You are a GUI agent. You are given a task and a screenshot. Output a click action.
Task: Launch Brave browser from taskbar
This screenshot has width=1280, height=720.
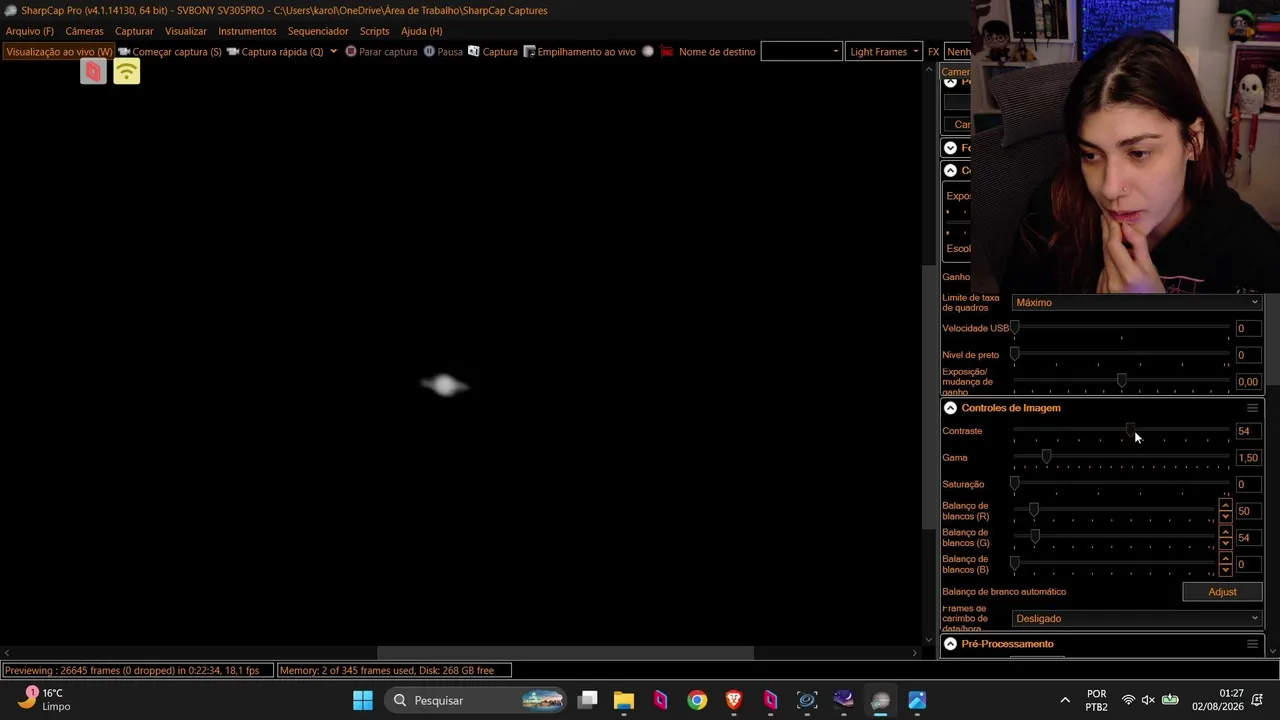click(734, 700)
